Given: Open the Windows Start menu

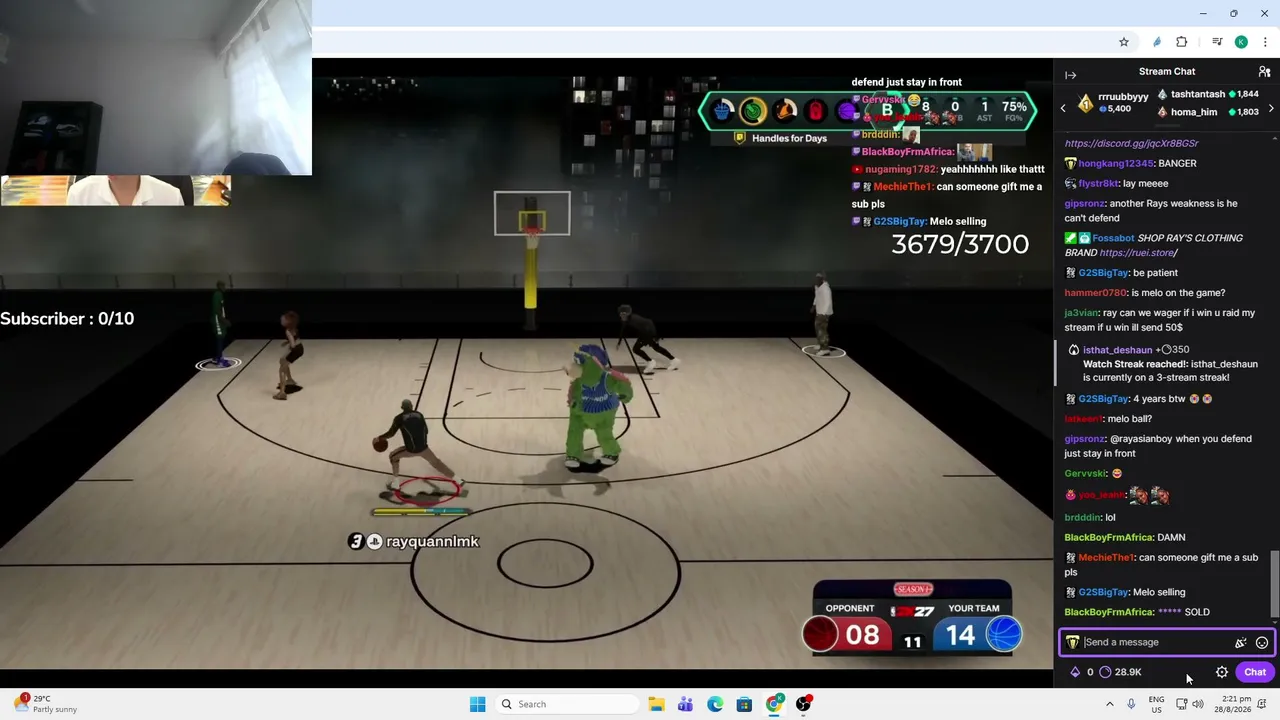Looking at the screenshot, I should [477, 704].
